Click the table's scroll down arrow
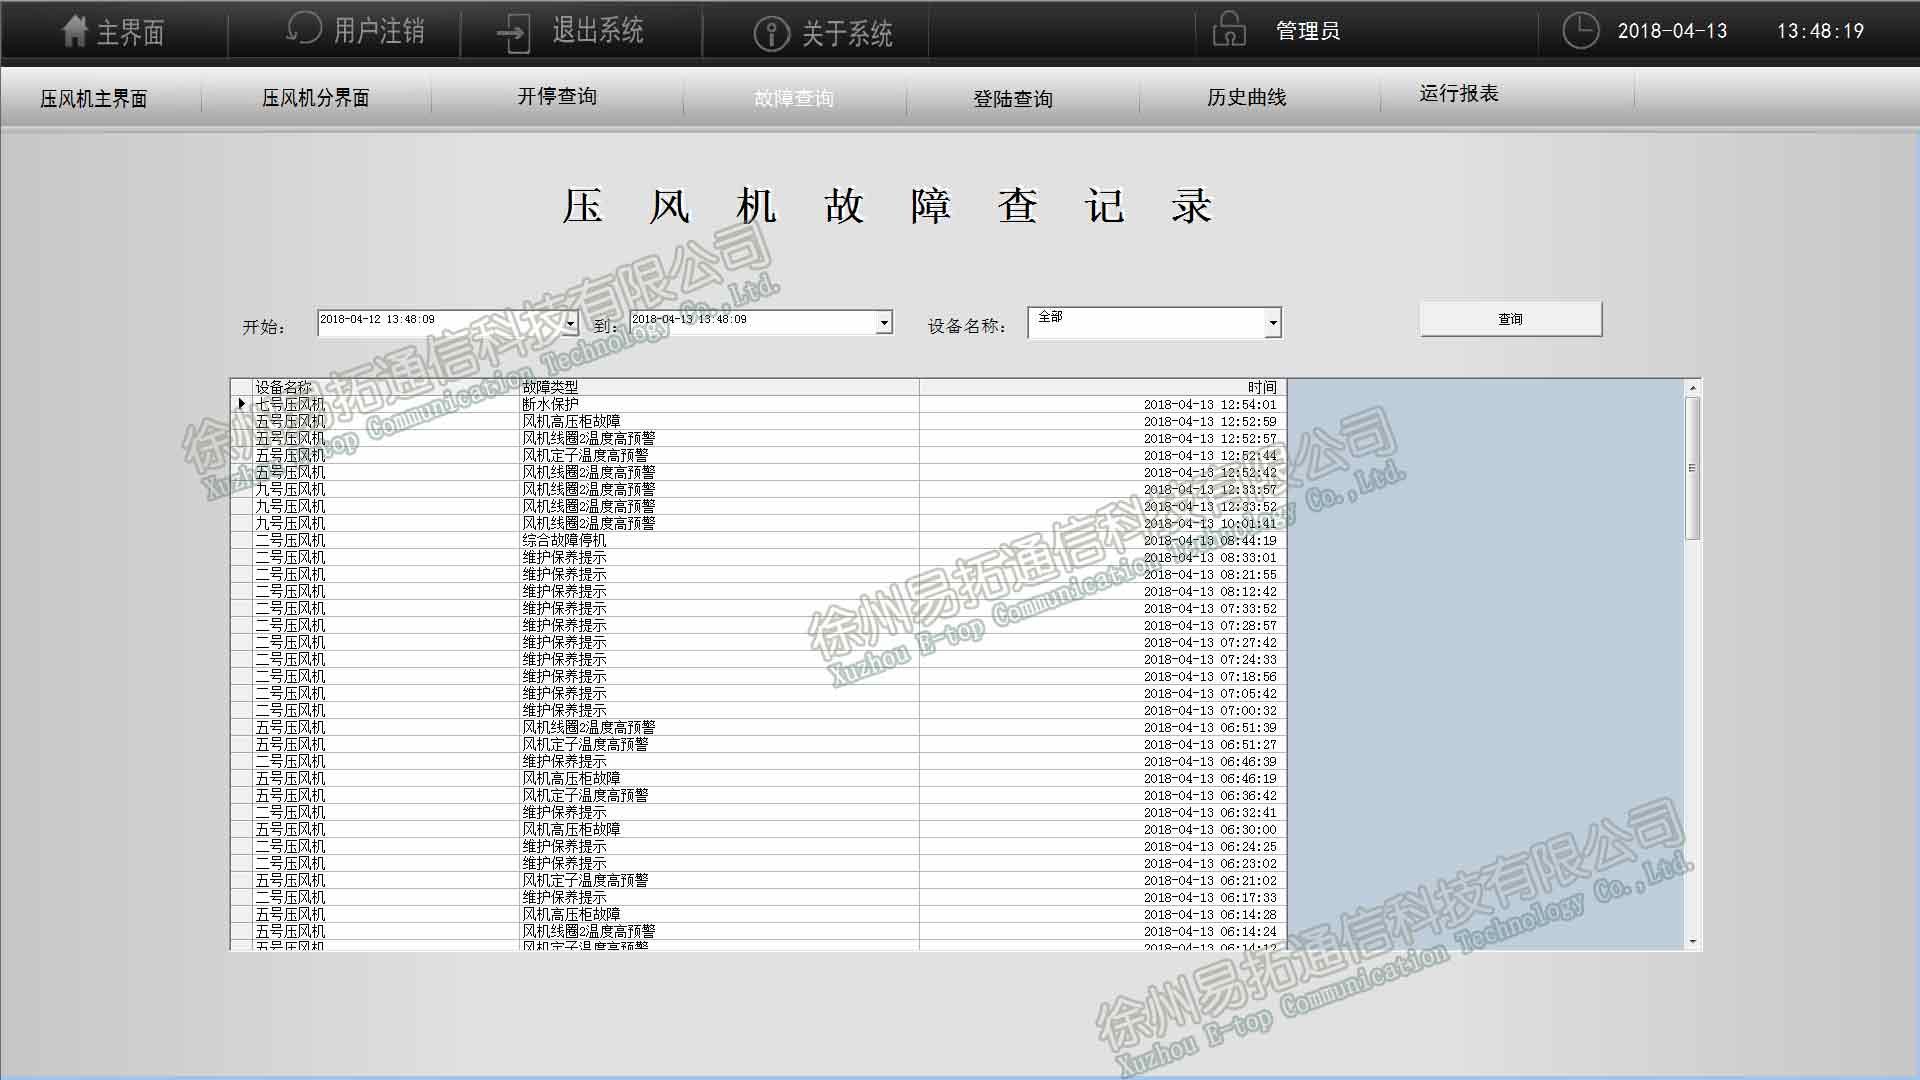The width and height of the screenshot is (1920, 1080). pos(1692,941)
